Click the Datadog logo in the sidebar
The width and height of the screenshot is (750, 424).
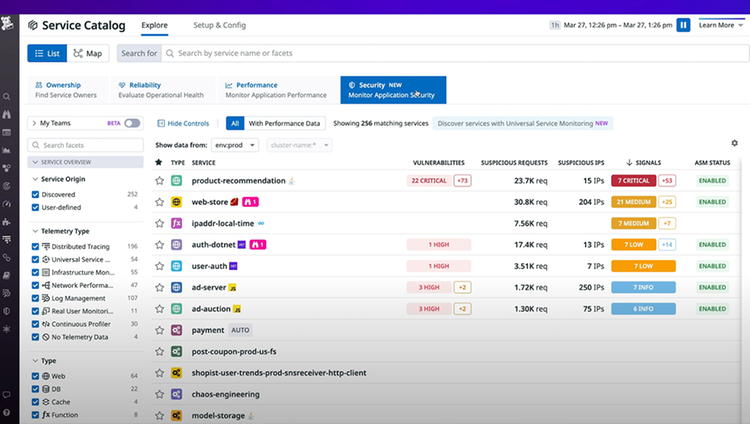coord(7,23)
